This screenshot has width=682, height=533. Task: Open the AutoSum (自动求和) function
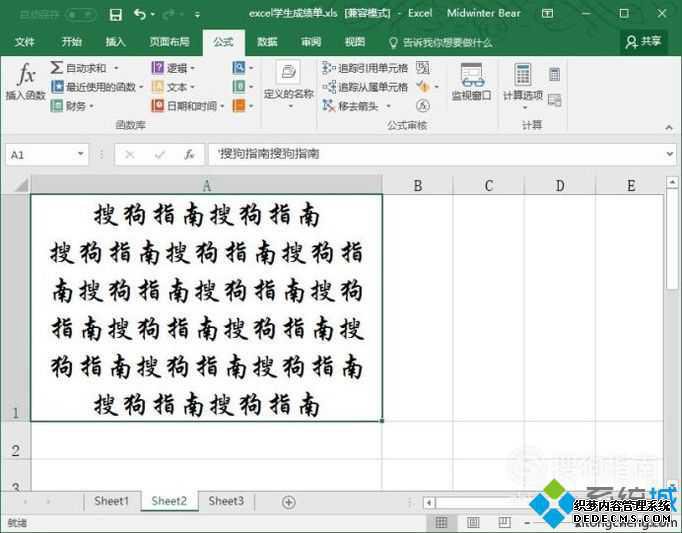pyautogui.click(x=79, y=68)
